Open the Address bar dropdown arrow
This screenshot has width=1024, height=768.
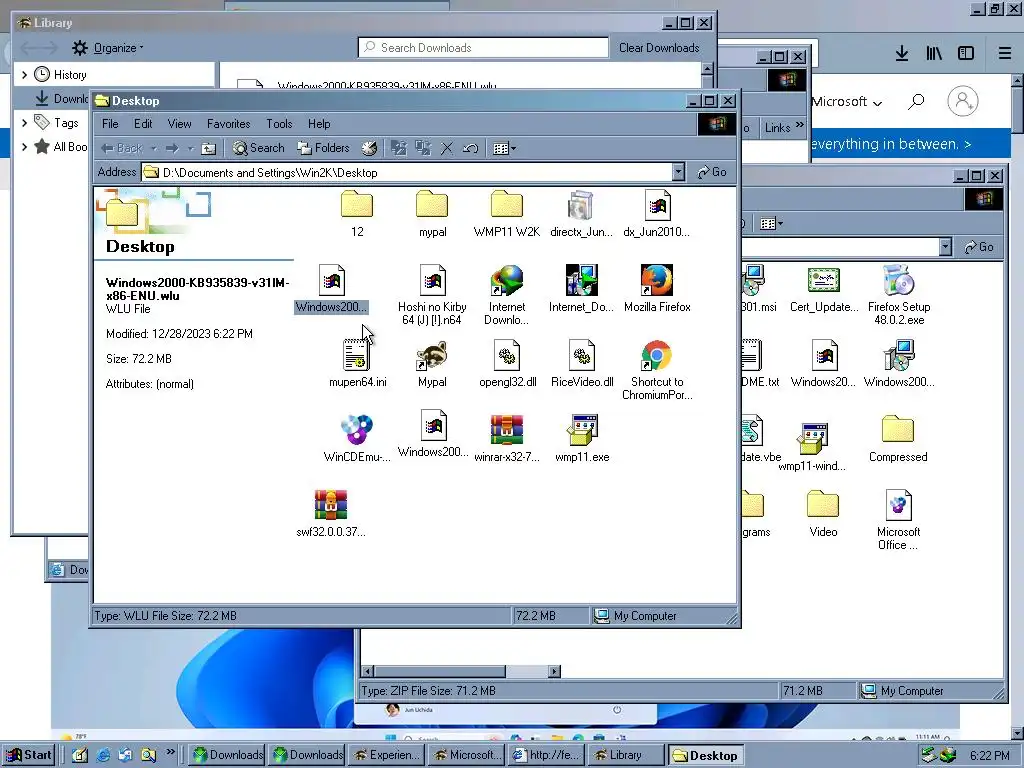click(x=679, y=172)
